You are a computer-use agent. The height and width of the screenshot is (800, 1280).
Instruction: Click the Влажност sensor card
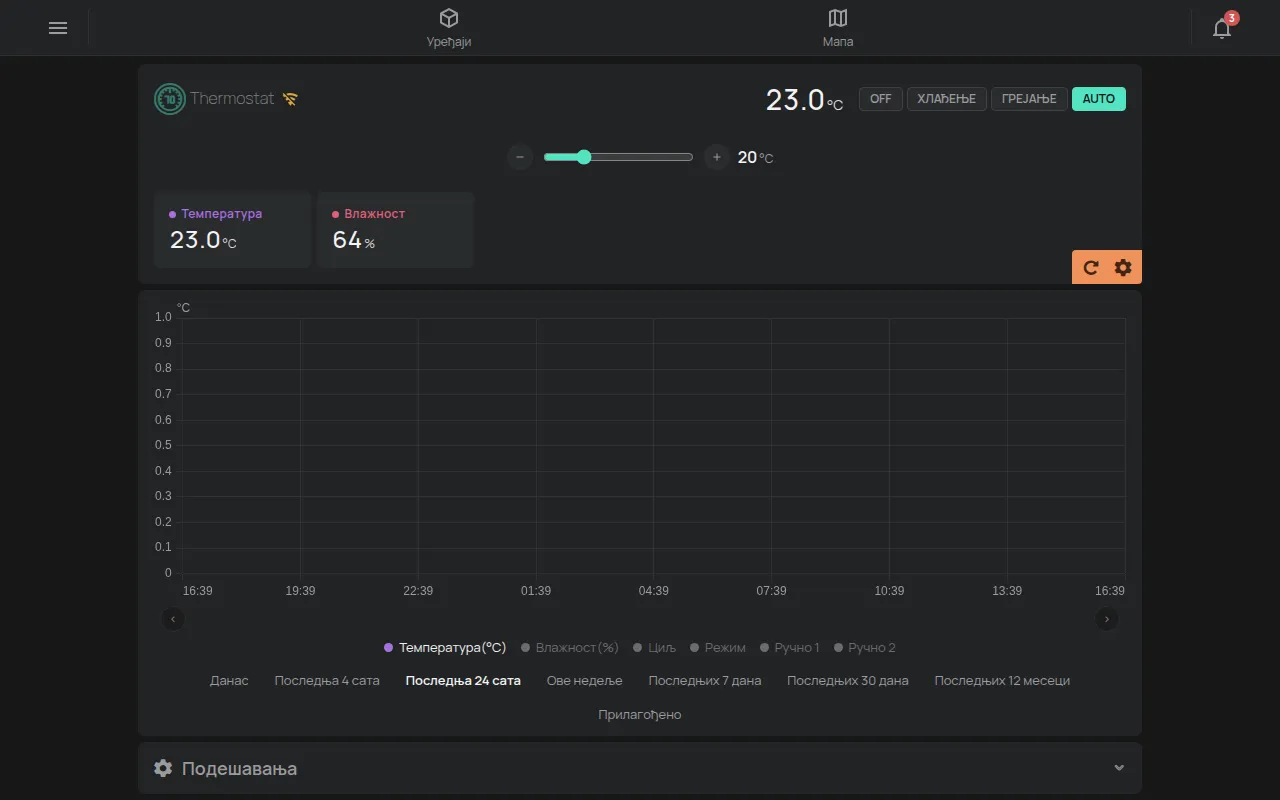click(395, 230)
